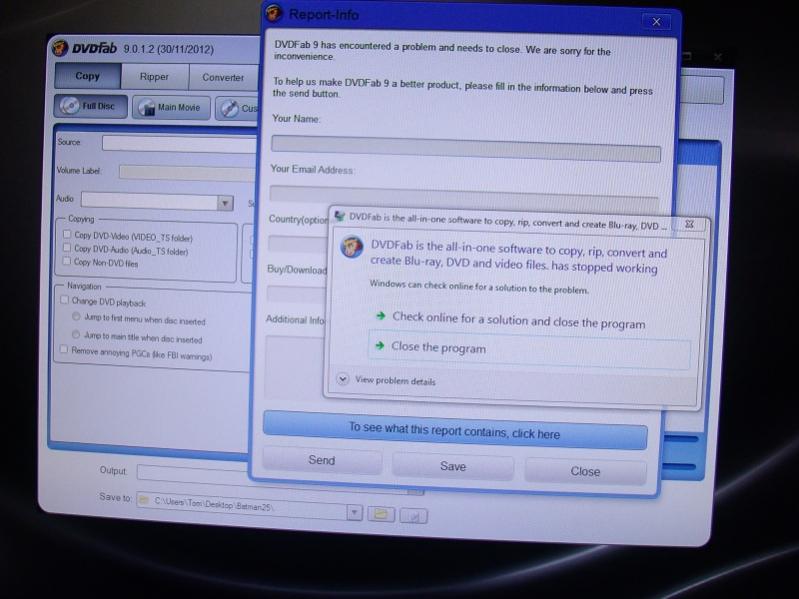This screenshot has height=599, width=799.
Task: Click the Send button in Report-Info
Action: 322,460
